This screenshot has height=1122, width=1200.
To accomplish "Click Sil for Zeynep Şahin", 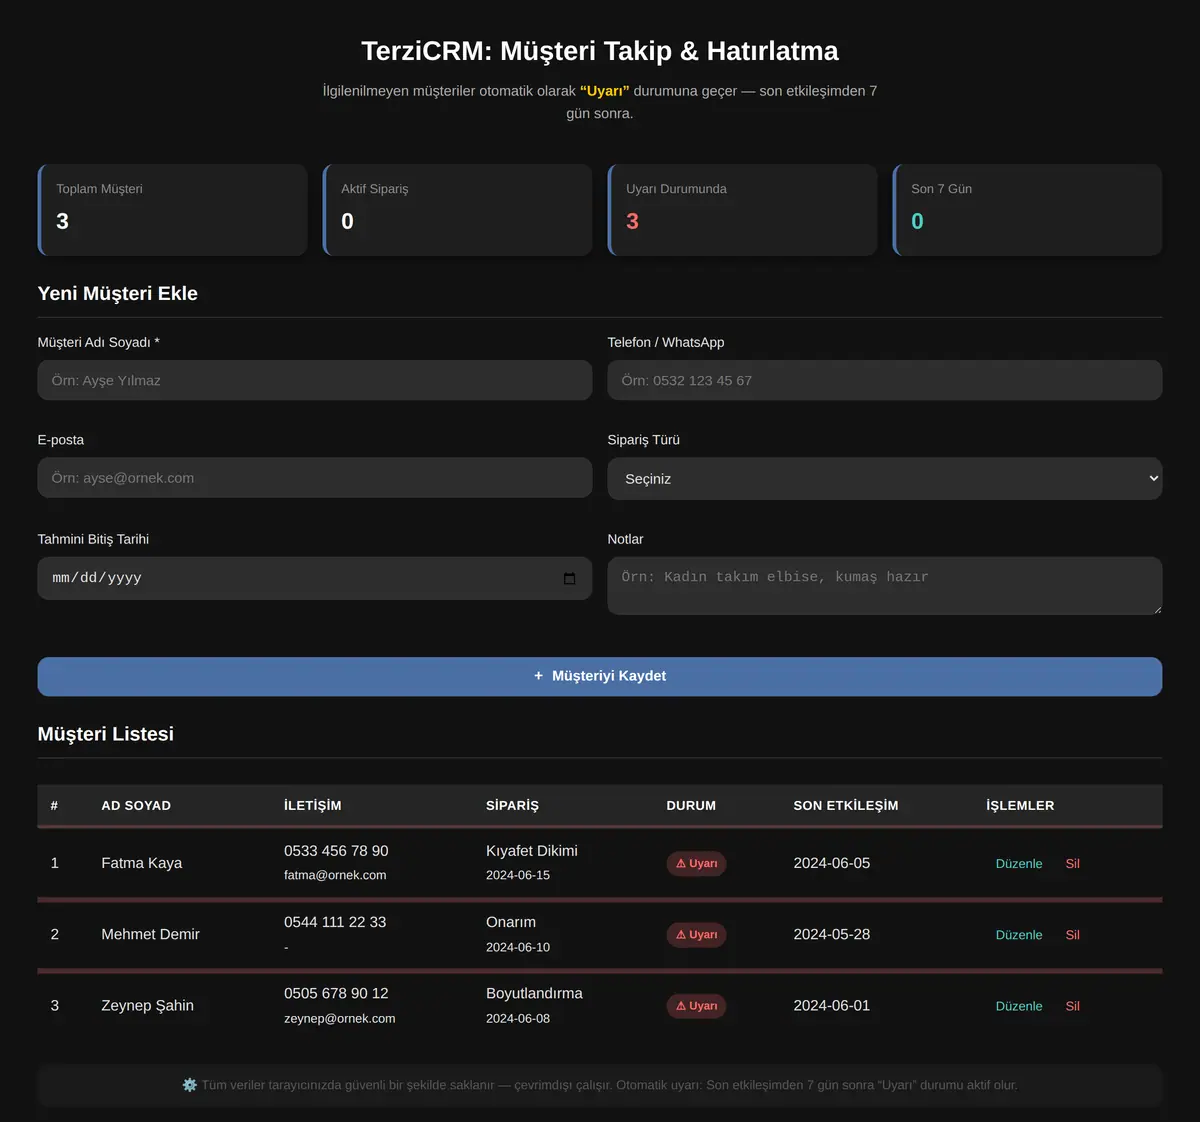I will pos(1072,1006).
